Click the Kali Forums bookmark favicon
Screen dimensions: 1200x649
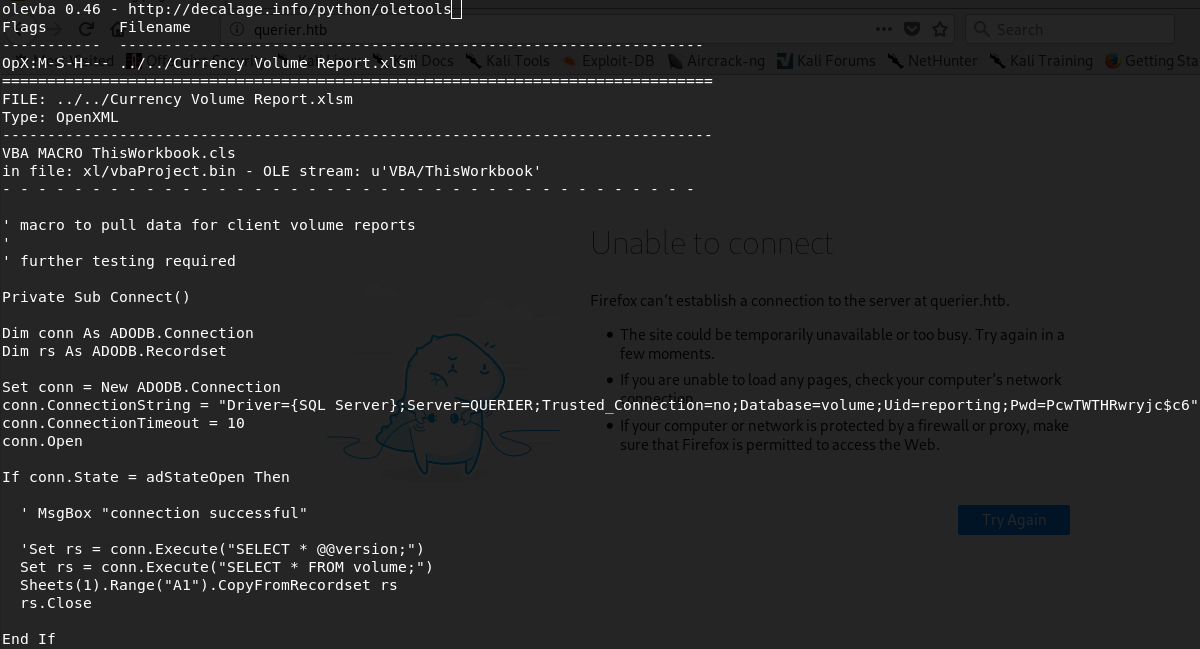(785, 61)
